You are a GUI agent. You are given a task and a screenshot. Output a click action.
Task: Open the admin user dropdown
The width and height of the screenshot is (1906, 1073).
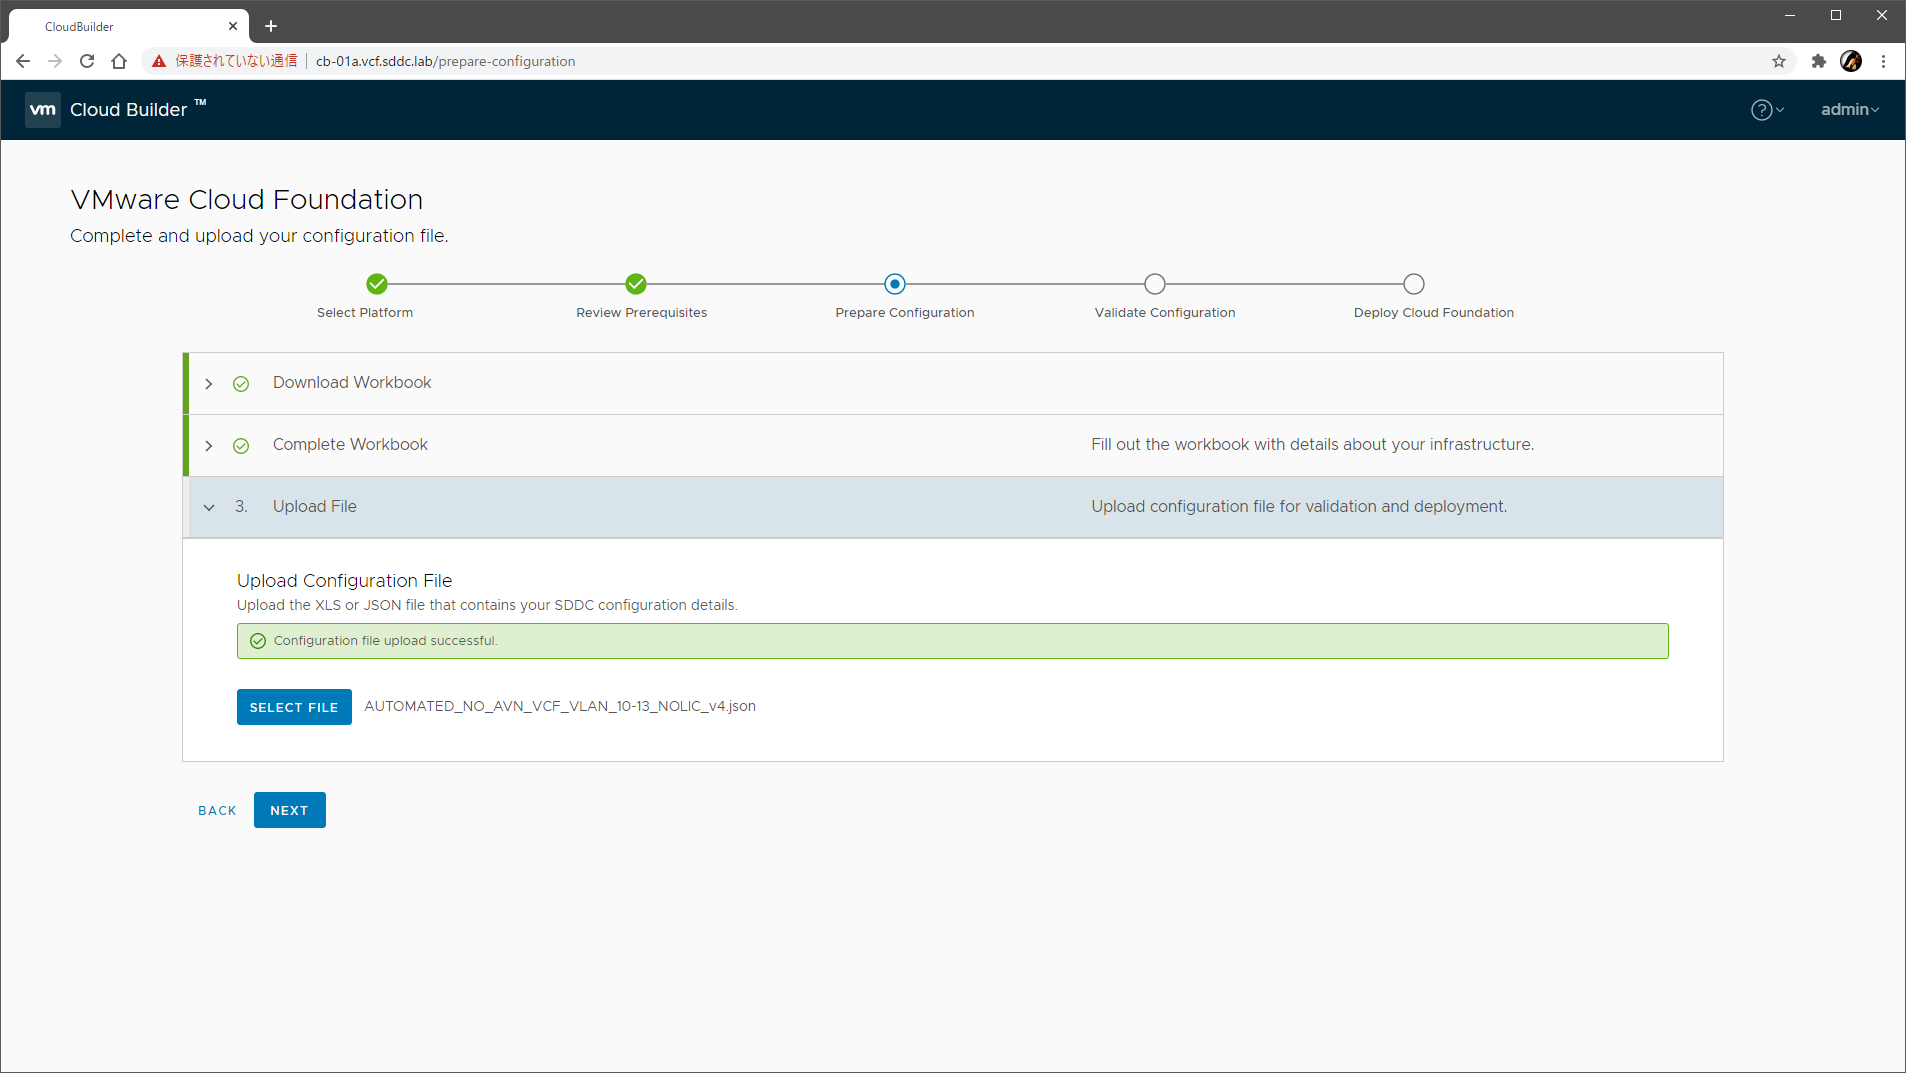pos(1849,110)
